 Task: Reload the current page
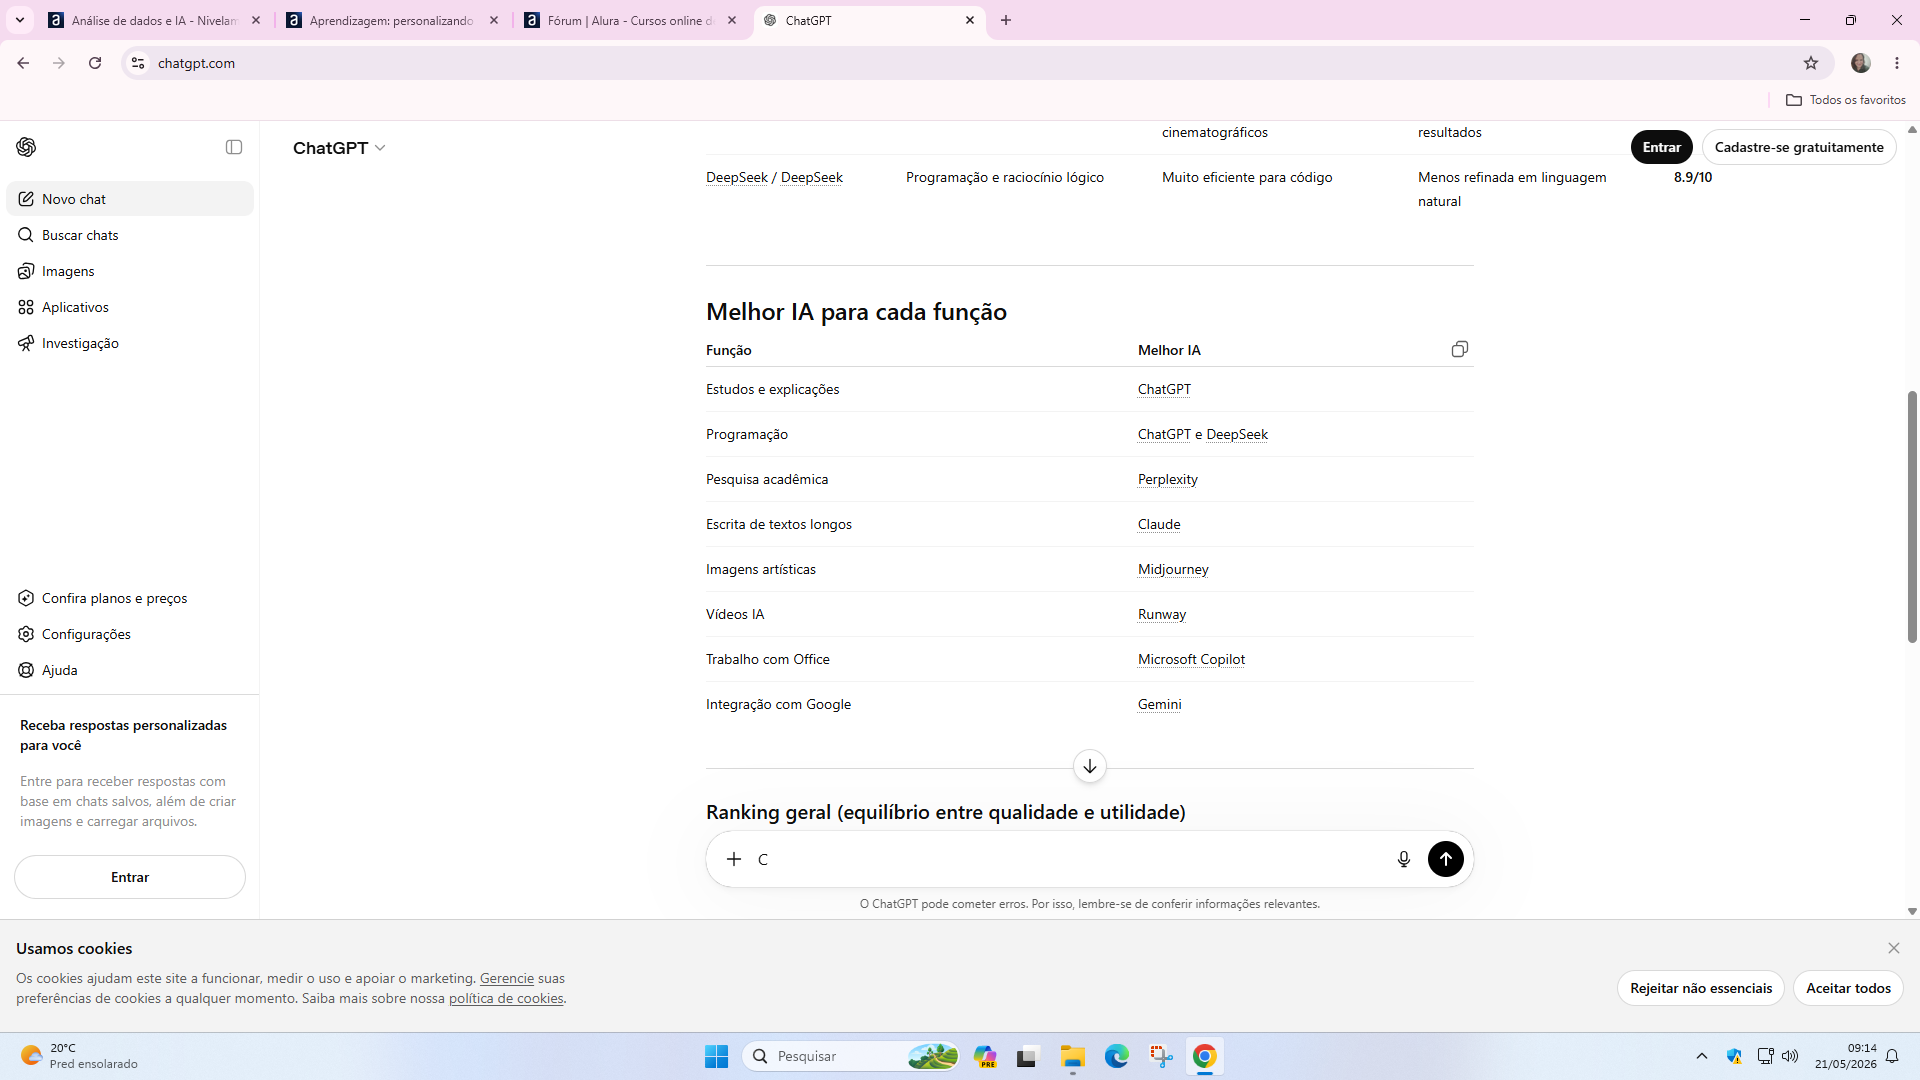click(95, 63)
